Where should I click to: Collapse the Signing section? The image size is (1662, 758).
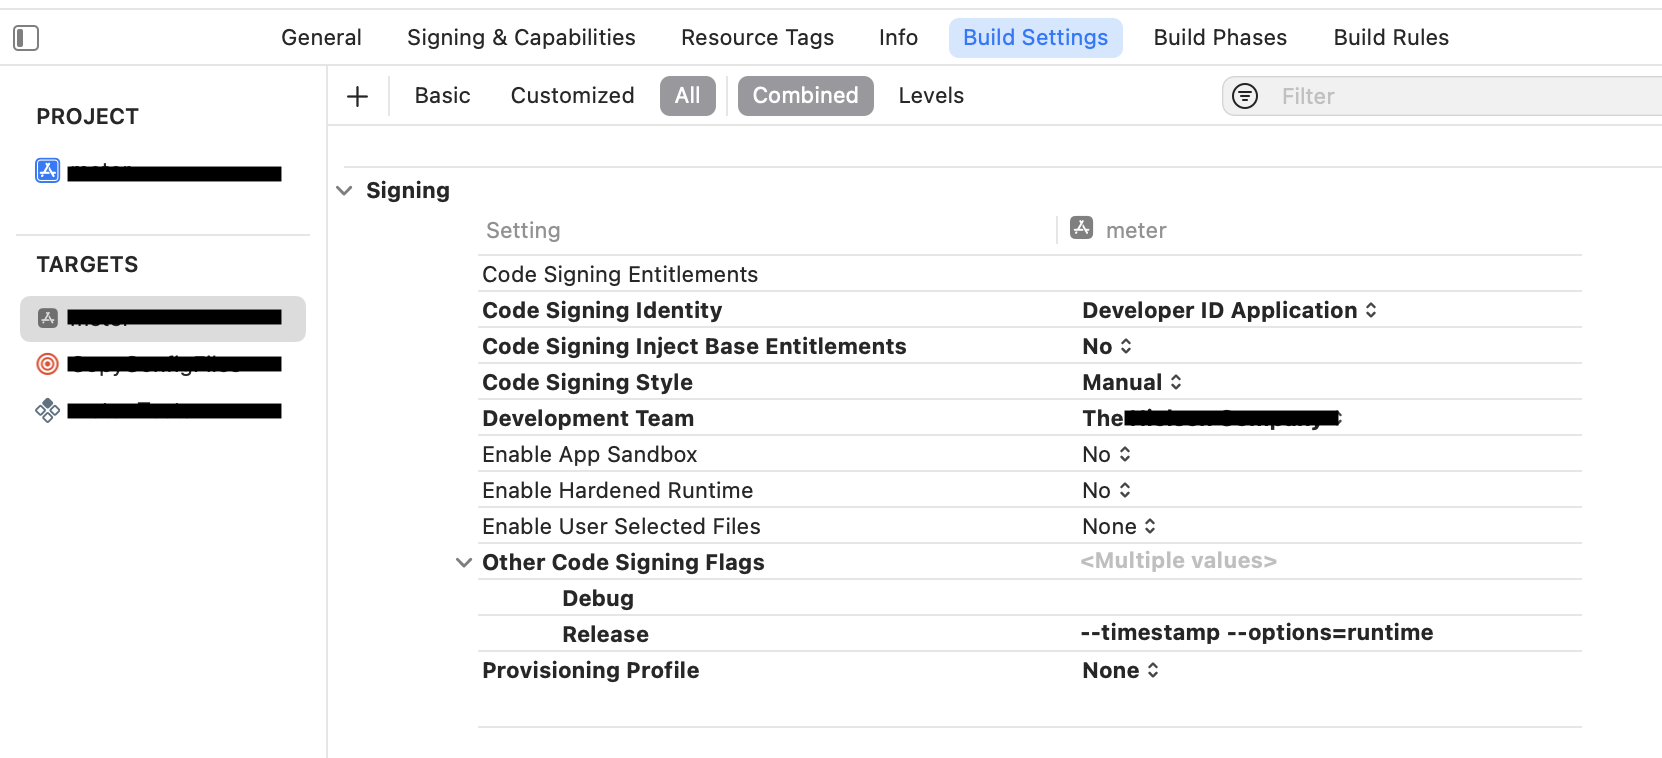coord(345,191)
